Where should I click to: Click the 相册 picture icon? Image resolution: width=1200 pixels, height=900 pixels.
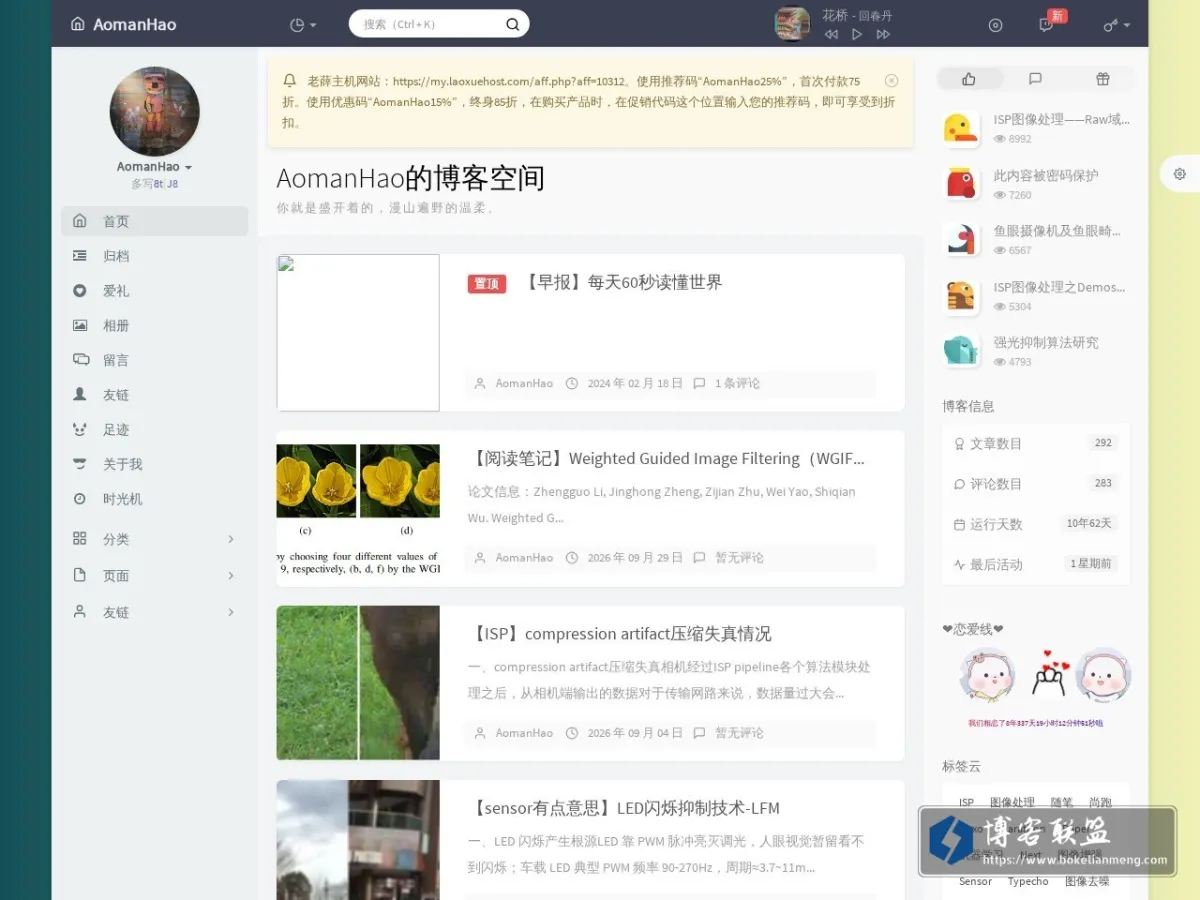(x=80, y=325)
